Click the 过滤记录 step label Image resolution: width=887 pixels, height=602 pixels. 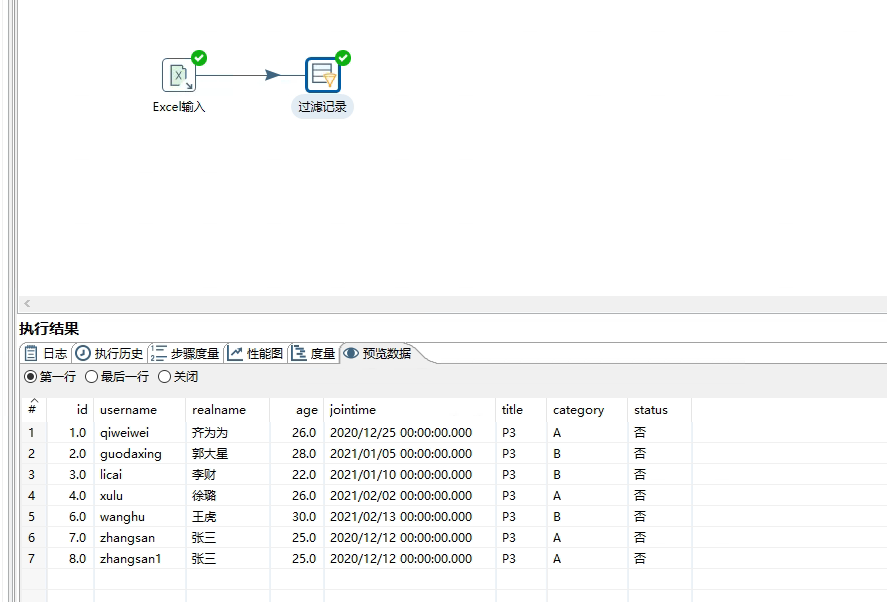(322, 106)
